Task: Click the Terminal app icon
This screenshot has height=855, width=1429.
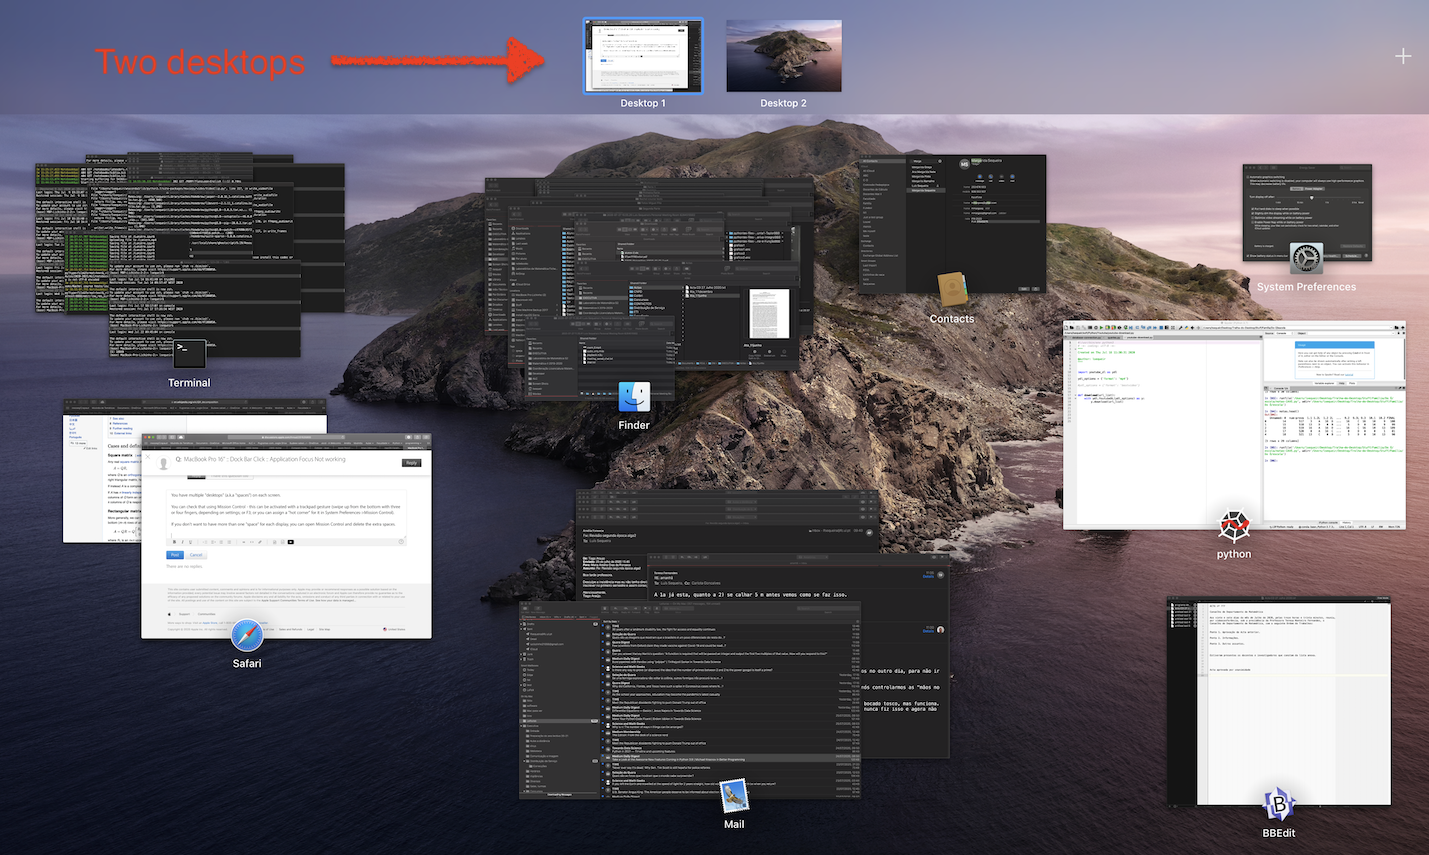Action: tap(189, 354)
